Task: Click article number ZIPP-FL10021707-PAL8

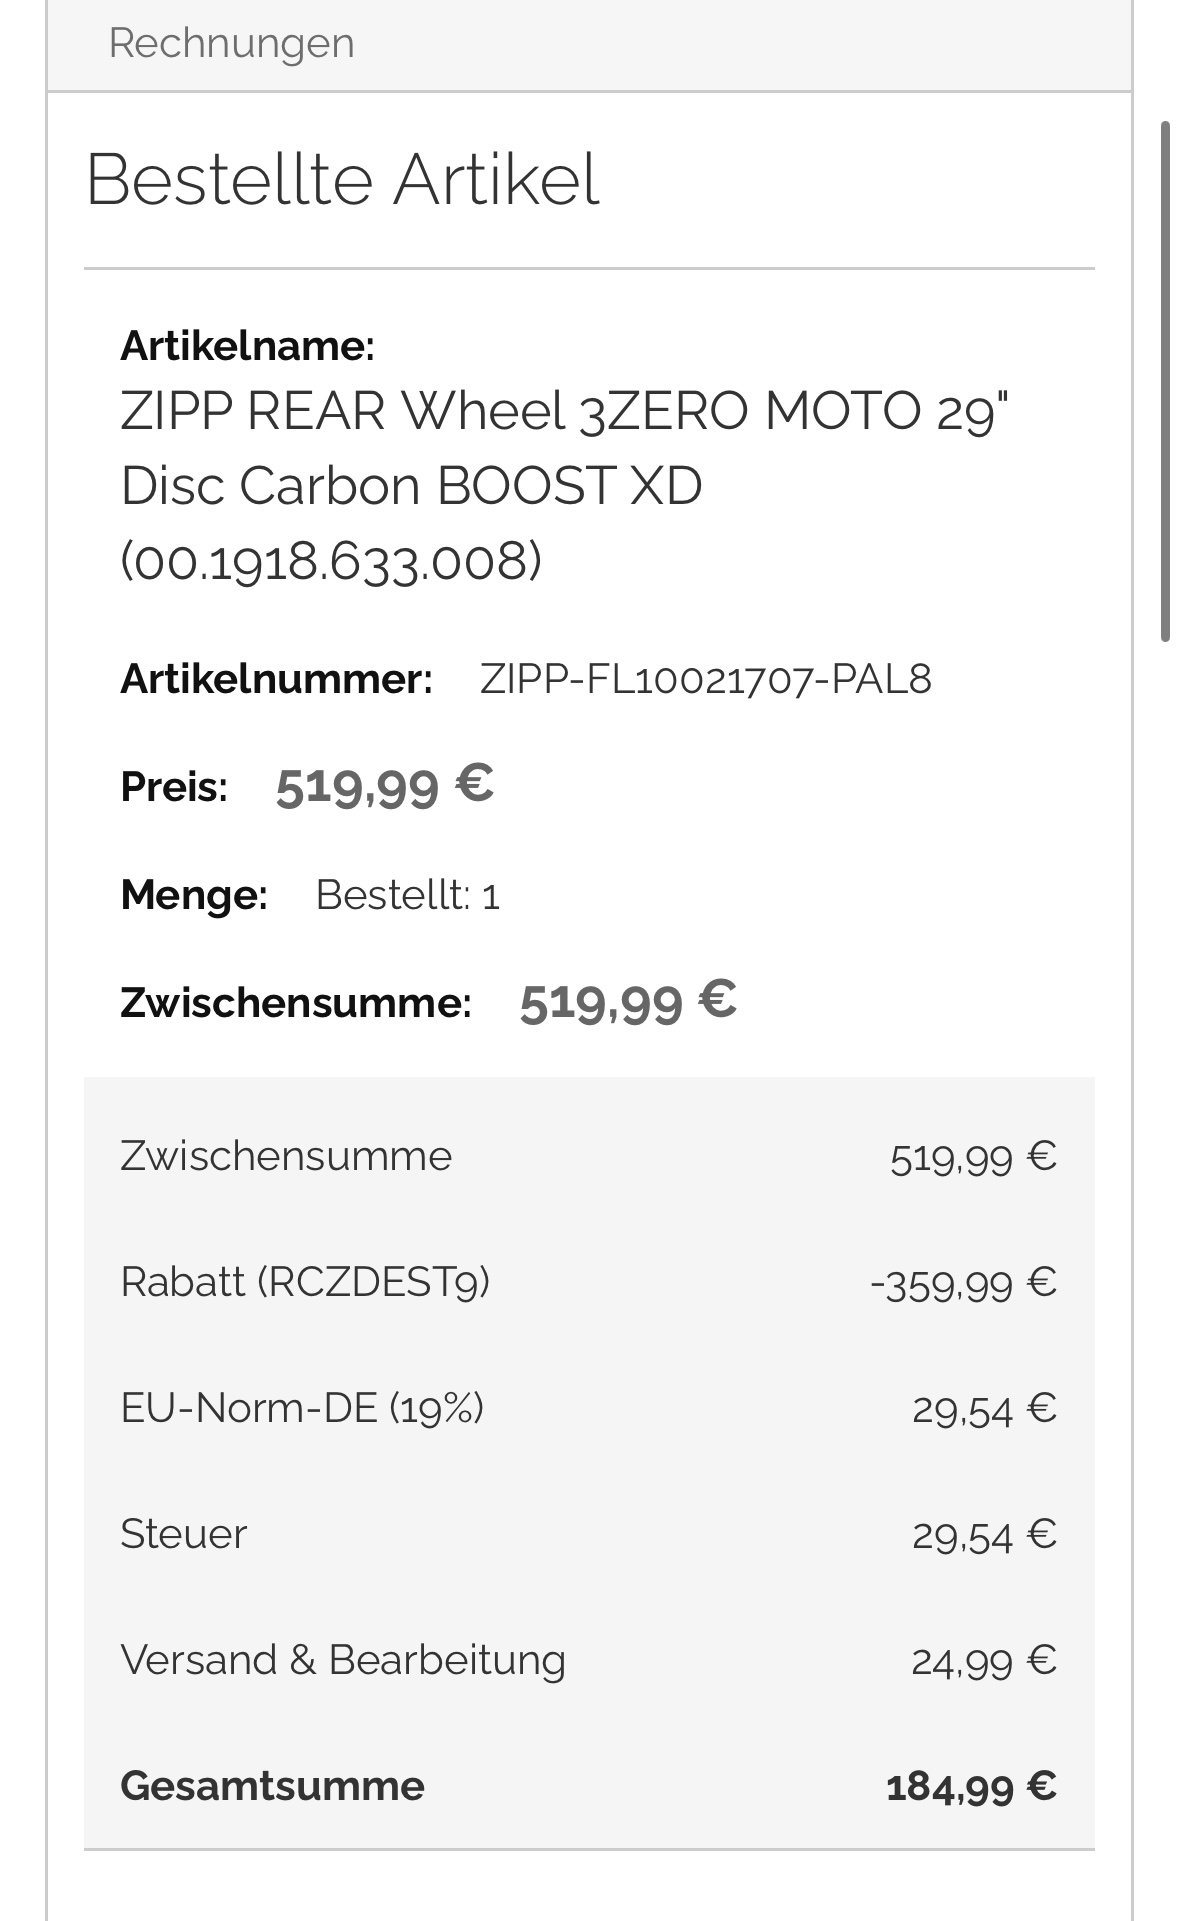Action: pyautogui.click(x=705, y=680)
